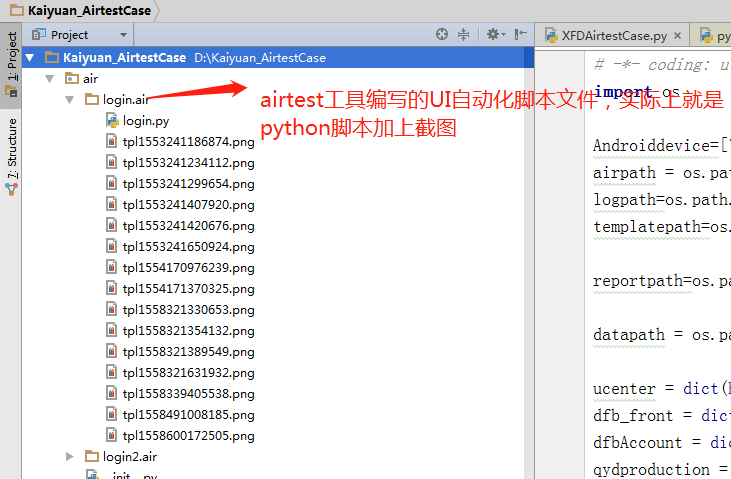The height and width of the screenshot is (479, 731).
Task: Click the ucenter variable in editor
Action: (x=624, y=389)
